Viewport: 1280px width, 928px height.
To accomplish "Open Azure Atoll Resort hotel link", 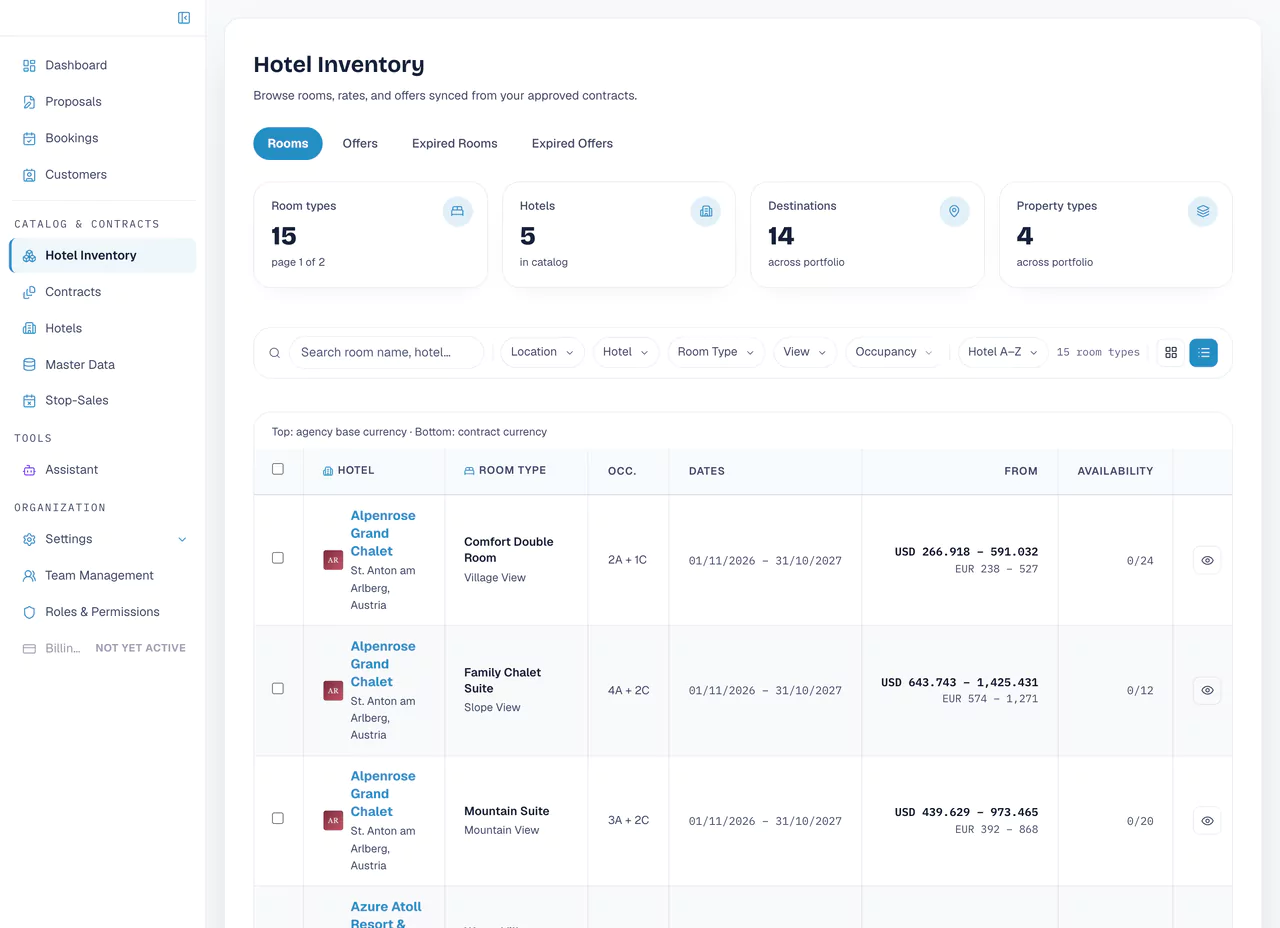I will [386, 914].
